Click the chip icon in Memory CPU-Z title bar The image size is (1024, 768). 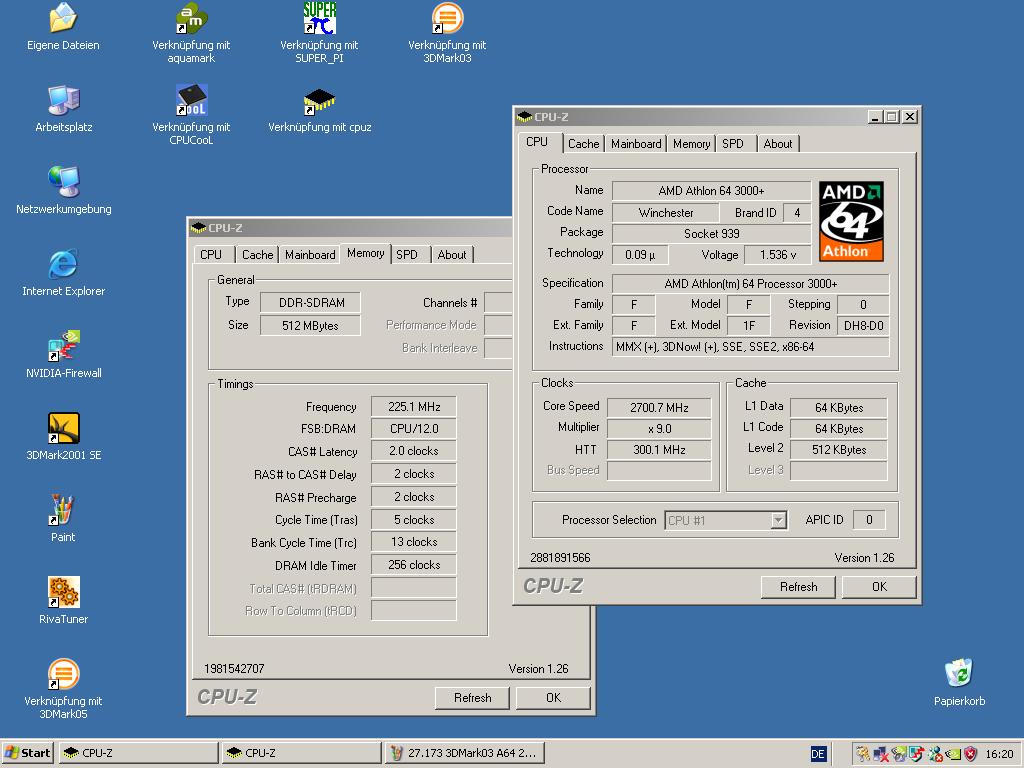pos(198,227)
